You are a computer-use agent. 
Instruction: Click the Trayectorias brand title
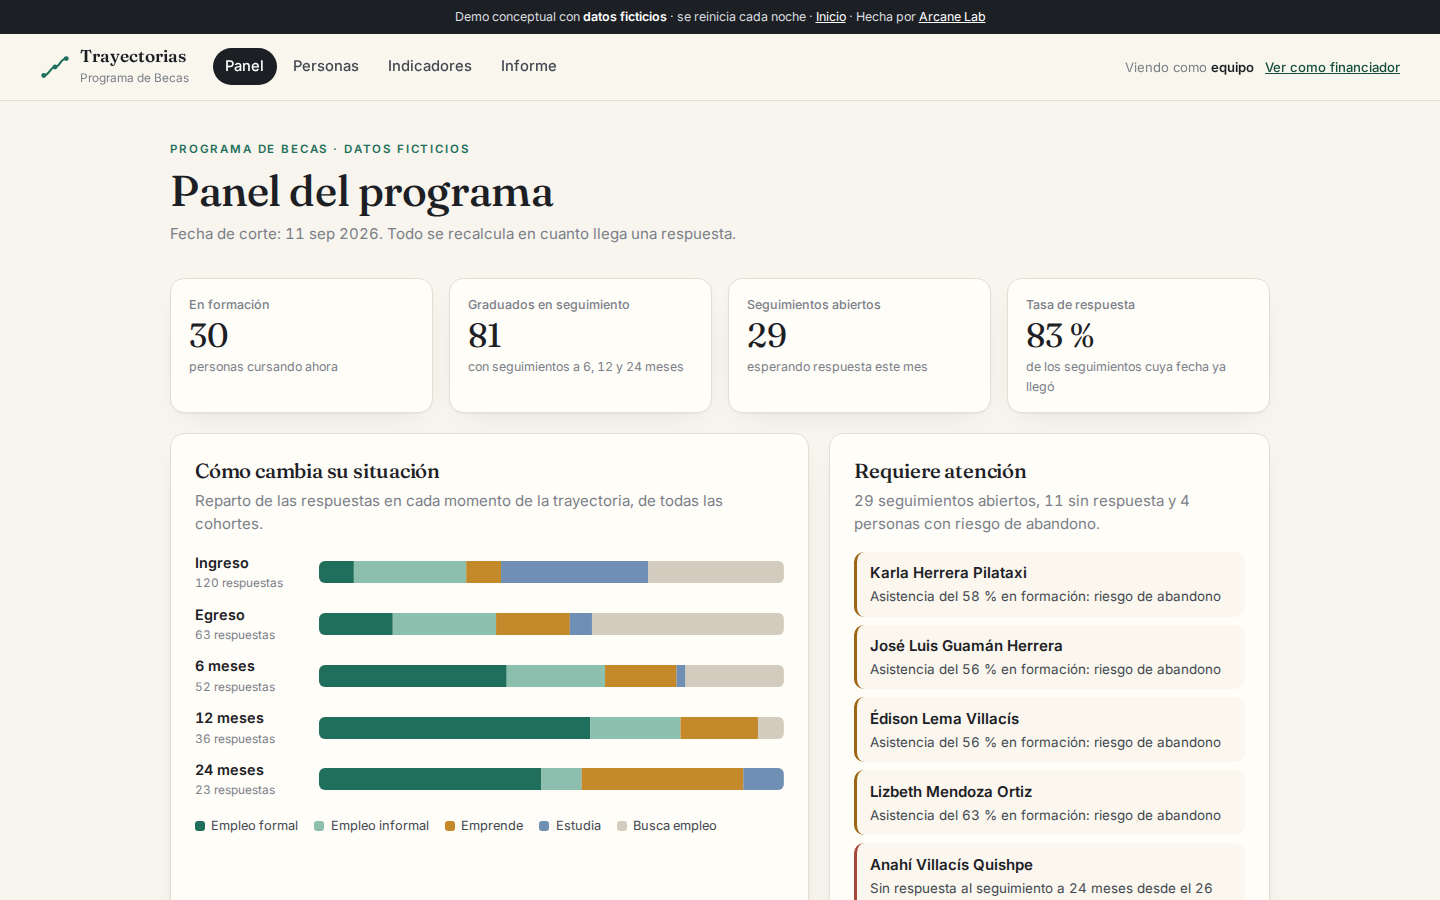133,56
